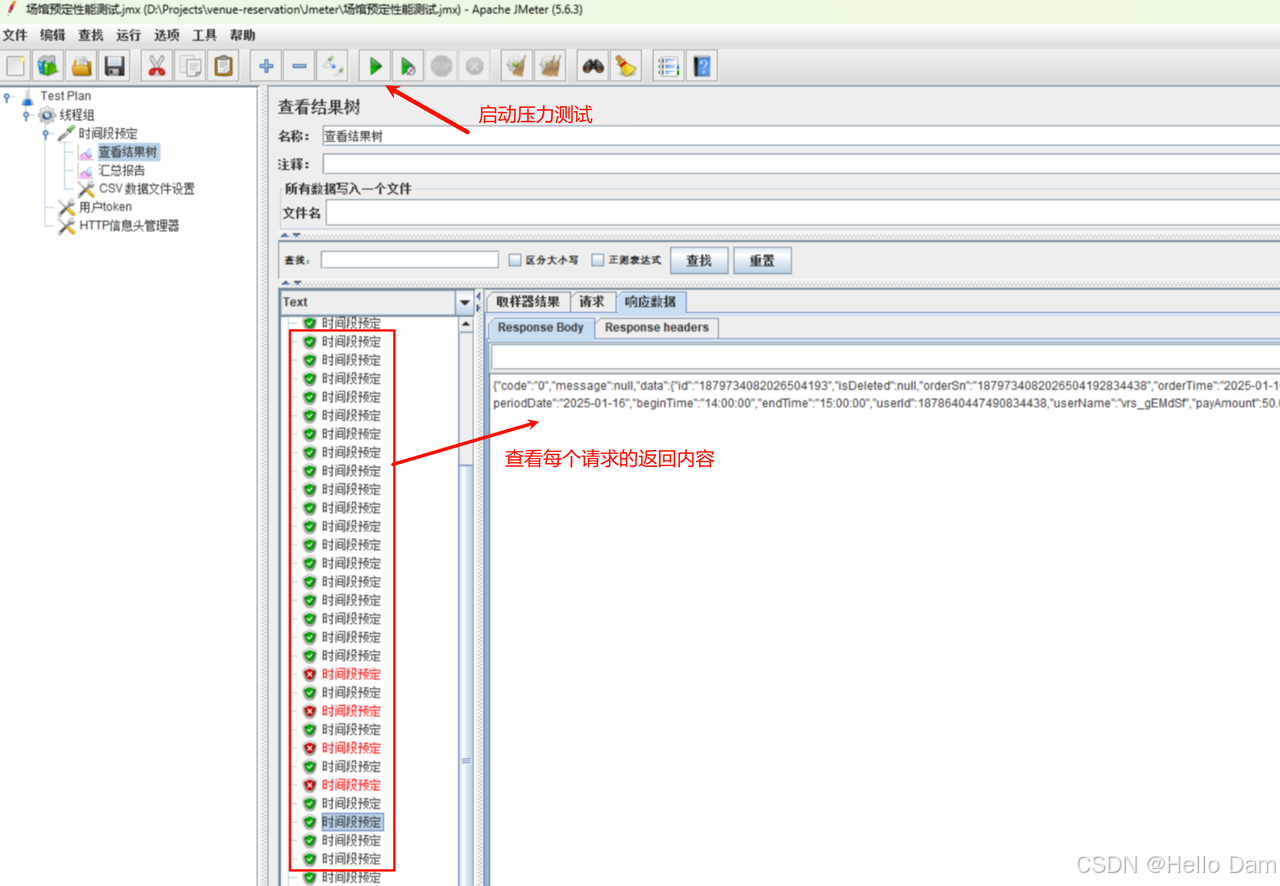Collapse the 线程组 tree handle
This screenshot has width=1280, height=886.
pos(27,115)
